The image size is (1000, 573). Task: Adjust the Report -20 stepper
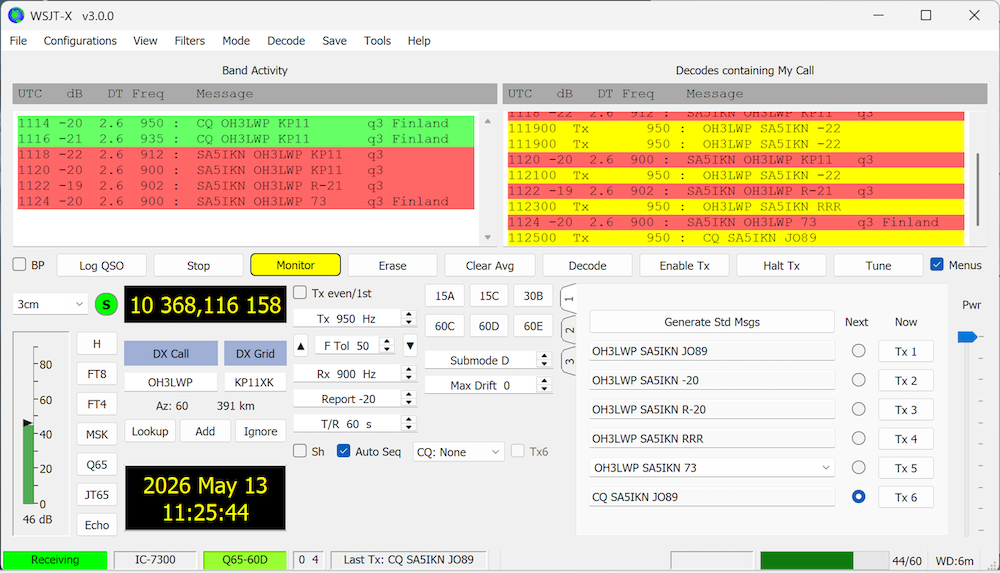409,399
